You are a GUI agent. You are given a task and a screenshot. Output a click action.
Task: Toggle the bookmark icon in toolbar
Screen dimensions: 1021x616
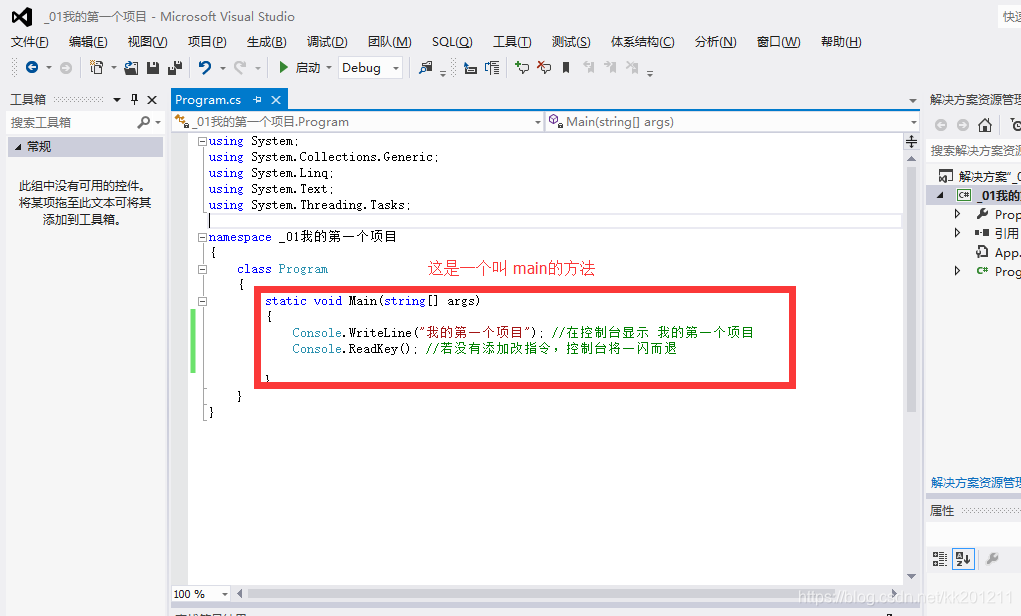coord(566,67)
